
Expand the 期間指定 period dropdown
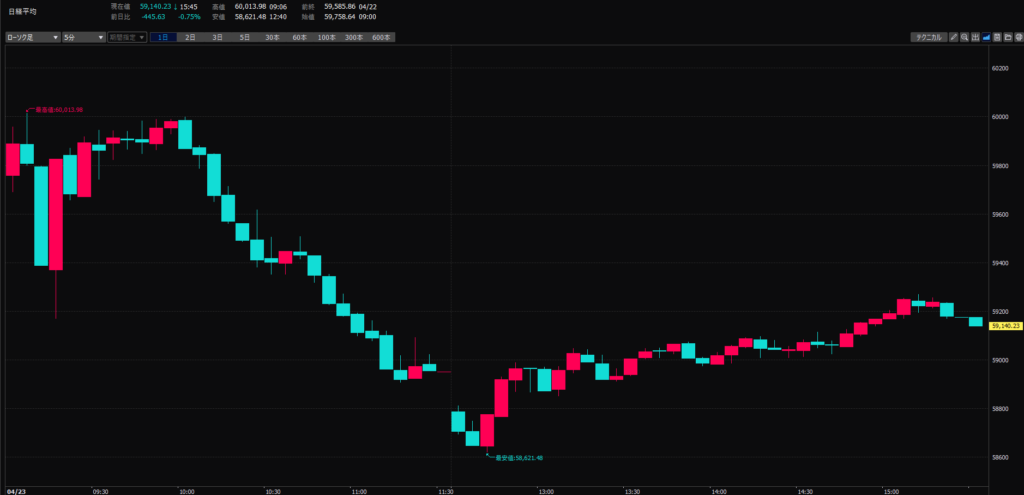pyautogui.click(x=127, y=37)
